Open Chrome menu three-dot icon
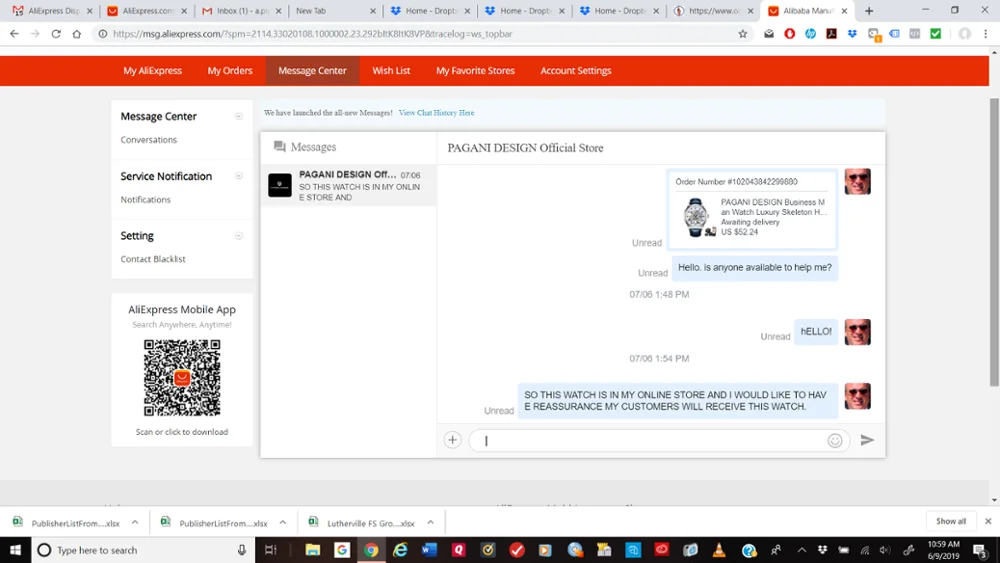The image size is (1000, 563). (x=985, y=34)
